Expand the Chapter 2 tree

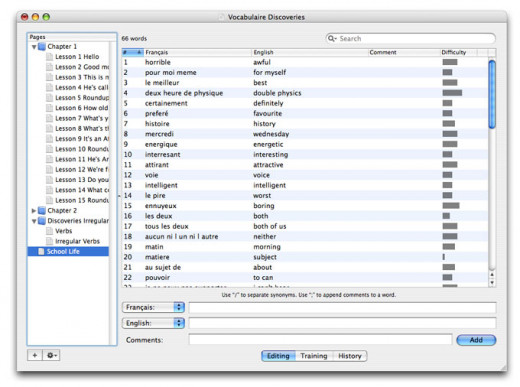pos(34,211)
